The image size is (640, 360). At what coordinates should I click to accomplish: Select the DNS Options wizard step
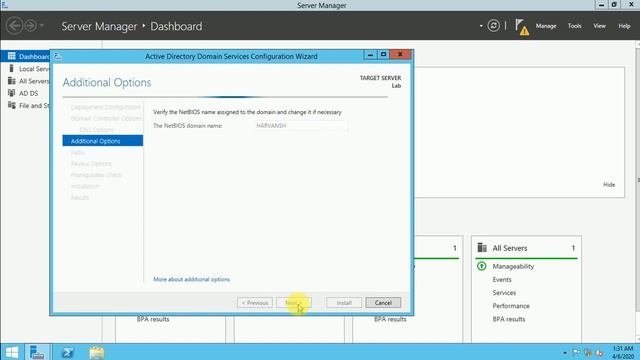96,130
